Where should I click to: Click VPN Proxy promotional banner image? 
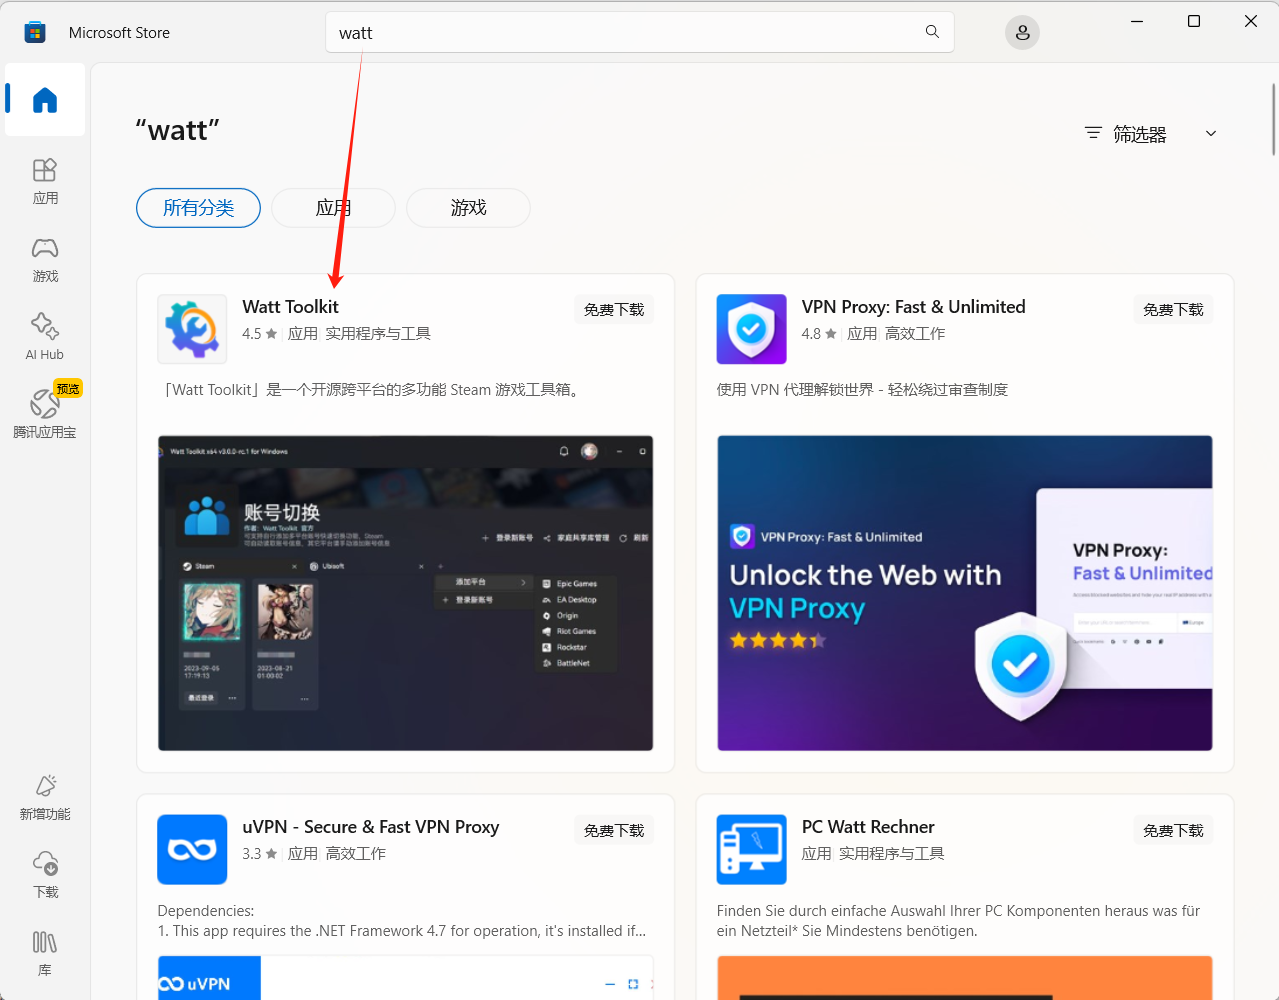(965, 593)
